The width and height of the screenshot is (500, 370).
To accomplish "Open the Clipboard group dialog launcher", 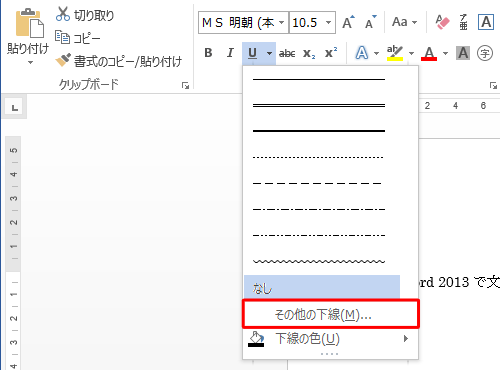I will pos(185,86).
